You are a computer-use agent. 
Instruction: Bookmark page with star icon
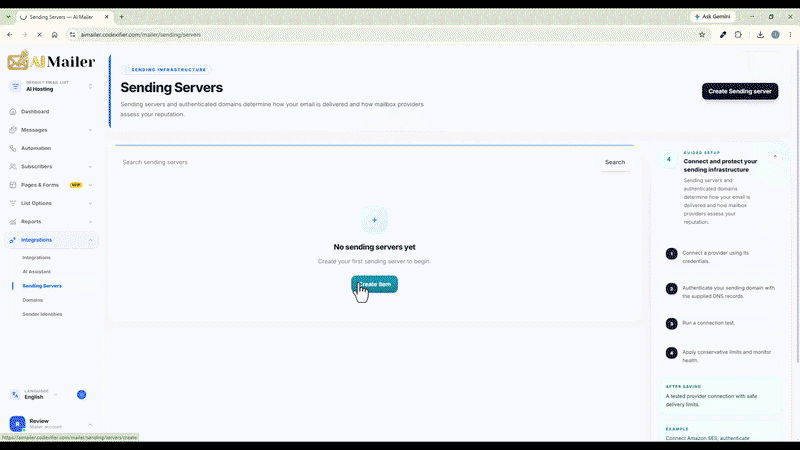pyautogui.click(x=702, y=35)
